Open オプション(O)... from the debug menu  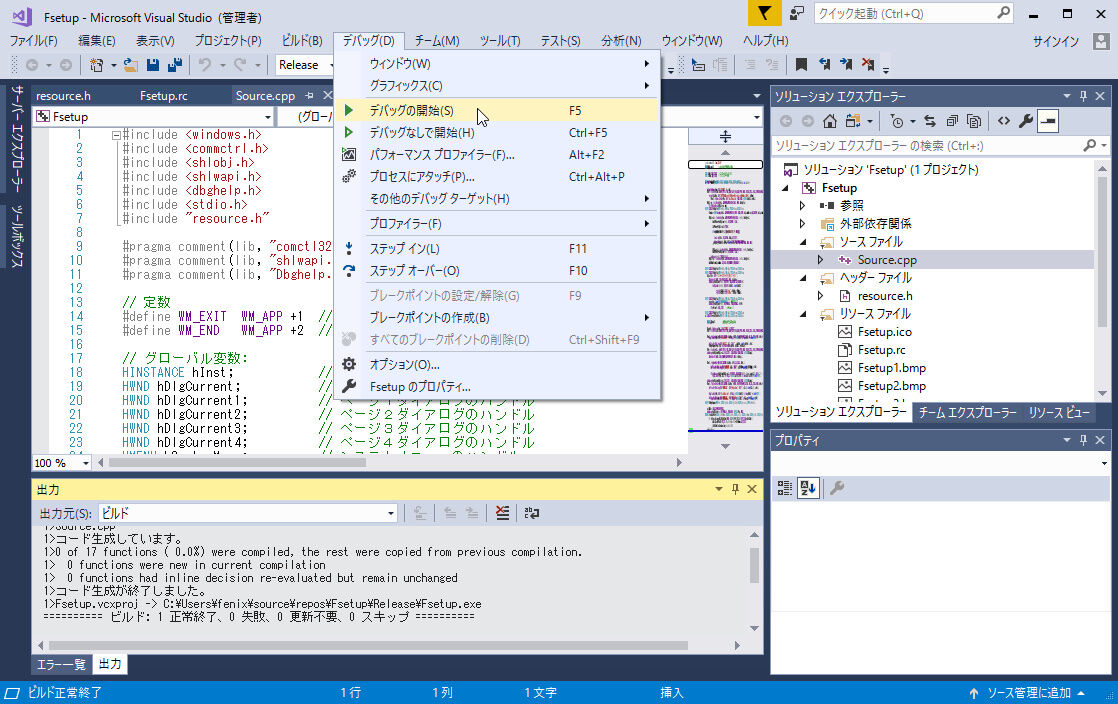click(x=497, y=364)
